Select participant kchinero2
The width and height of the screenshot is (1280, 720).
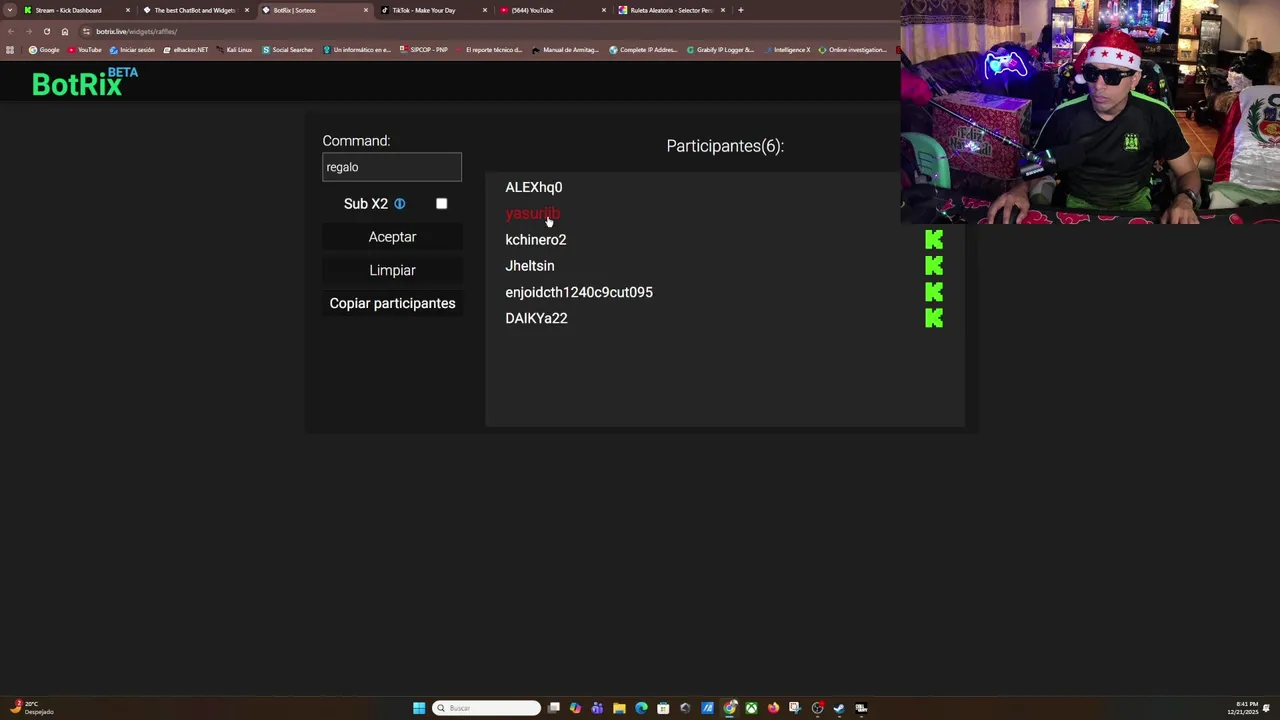536,240
